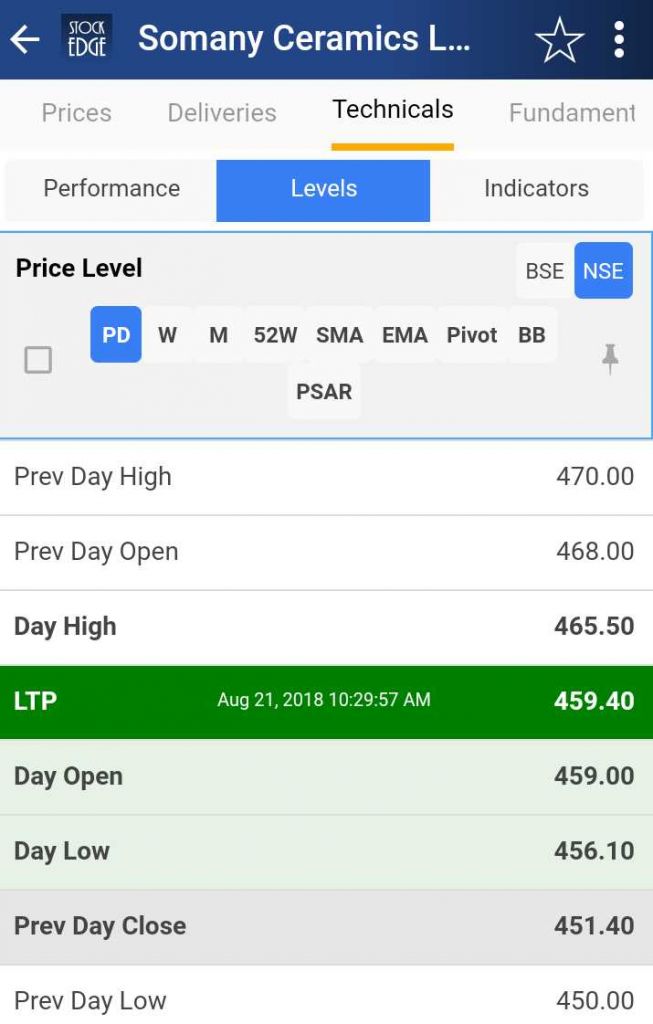653x1024 pixels.
Task: Disable the PD level toggle
Action: 115,335
